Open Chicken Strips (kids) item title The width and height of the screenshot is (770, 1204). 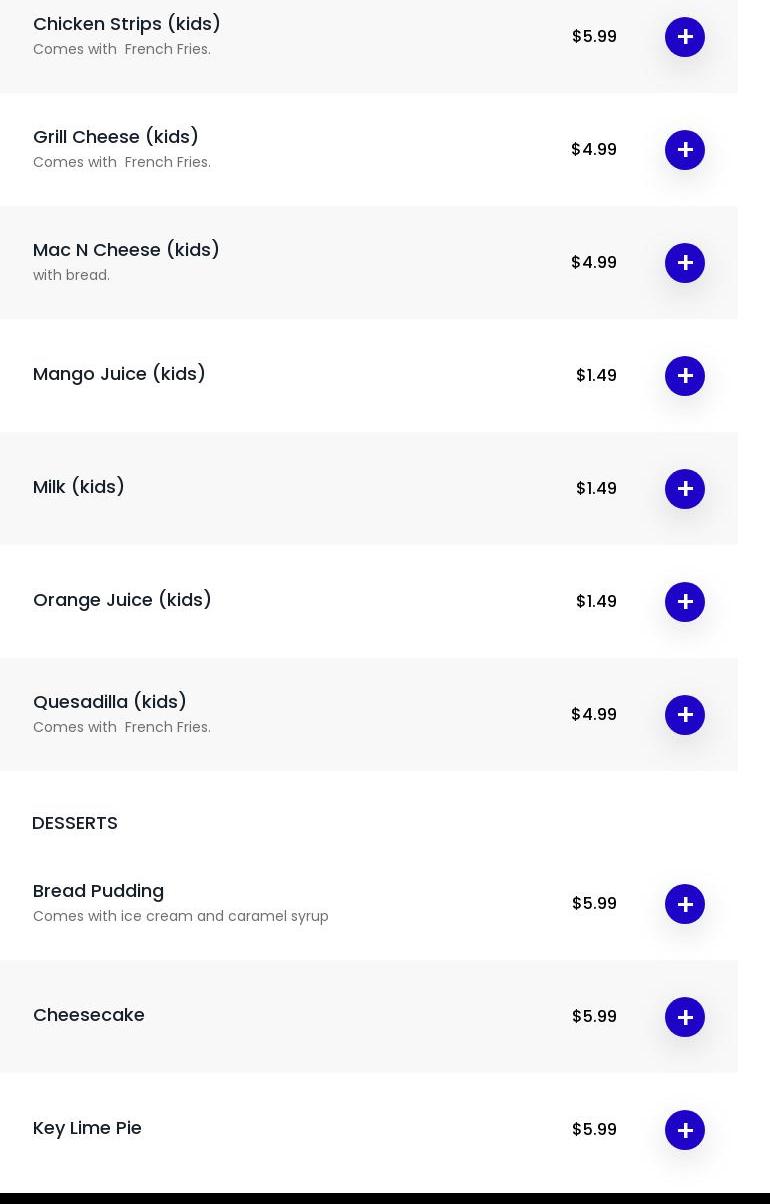click(127, 23)
